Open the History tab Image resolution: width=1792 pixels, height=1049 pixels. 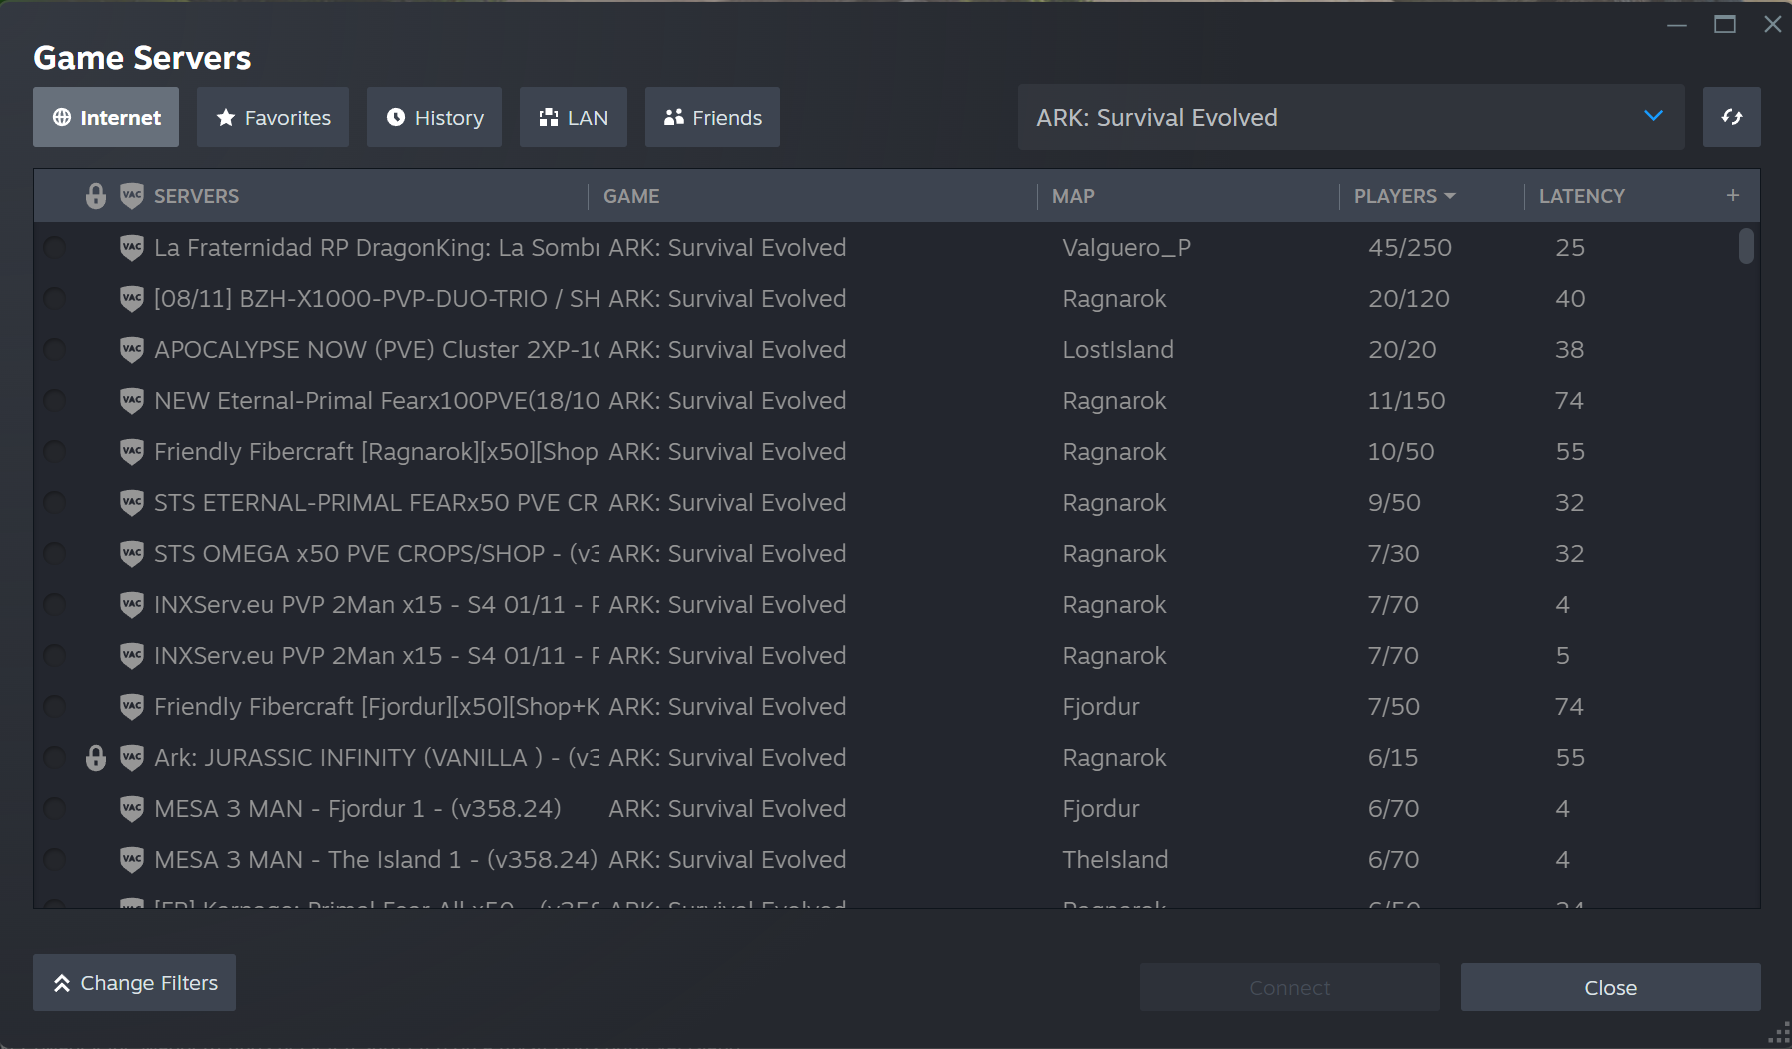[434, 117]
